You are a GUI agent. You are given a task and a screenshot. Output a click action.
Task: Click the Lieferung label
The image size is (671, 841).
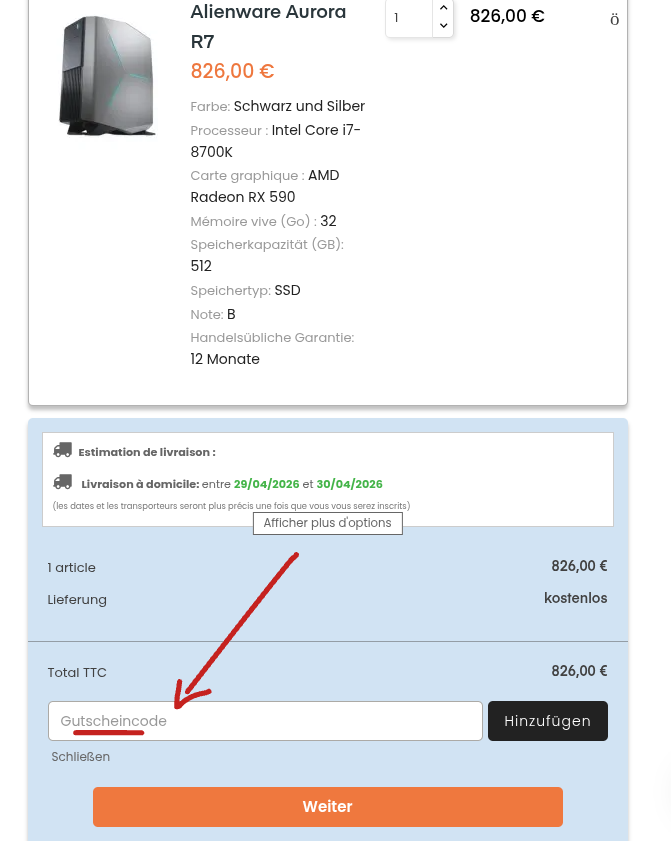coord(77,600)
